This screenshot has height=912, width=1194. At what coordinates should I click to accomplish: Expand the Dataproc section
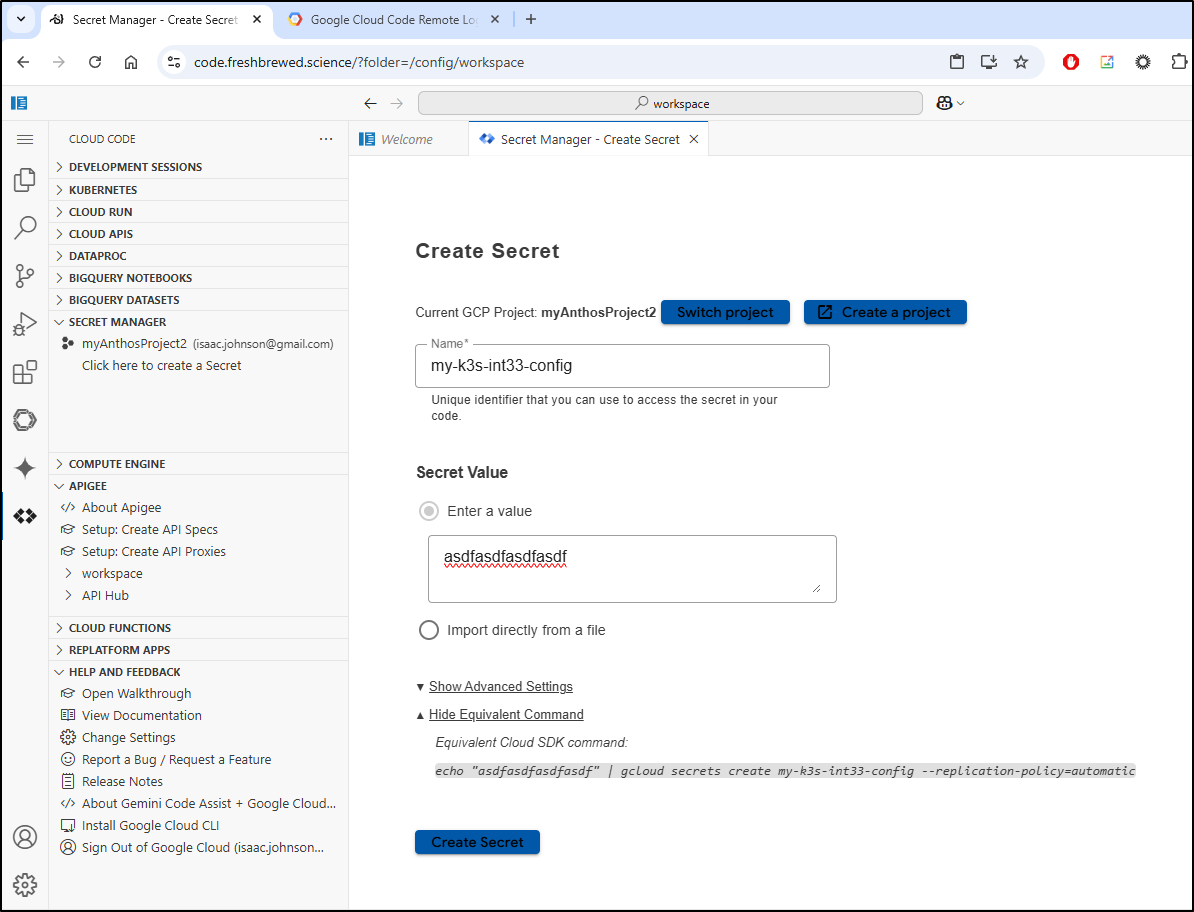pos(199,256)
